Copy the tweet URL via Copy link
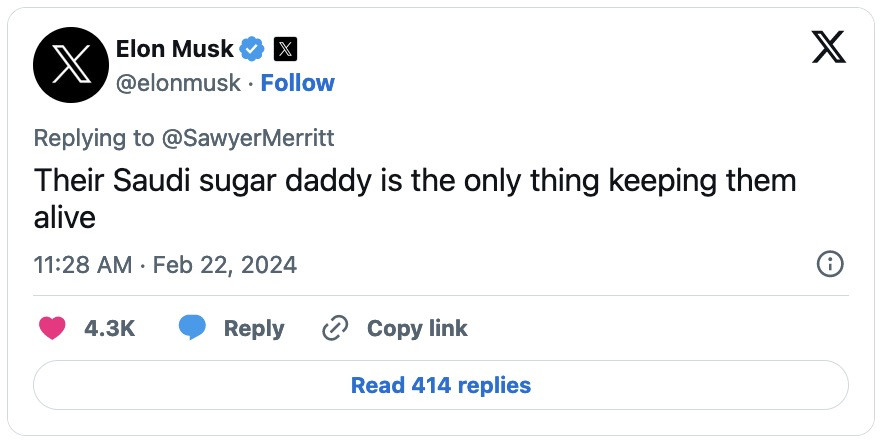Viewport: 882px width, 444px height. (417, 329)
